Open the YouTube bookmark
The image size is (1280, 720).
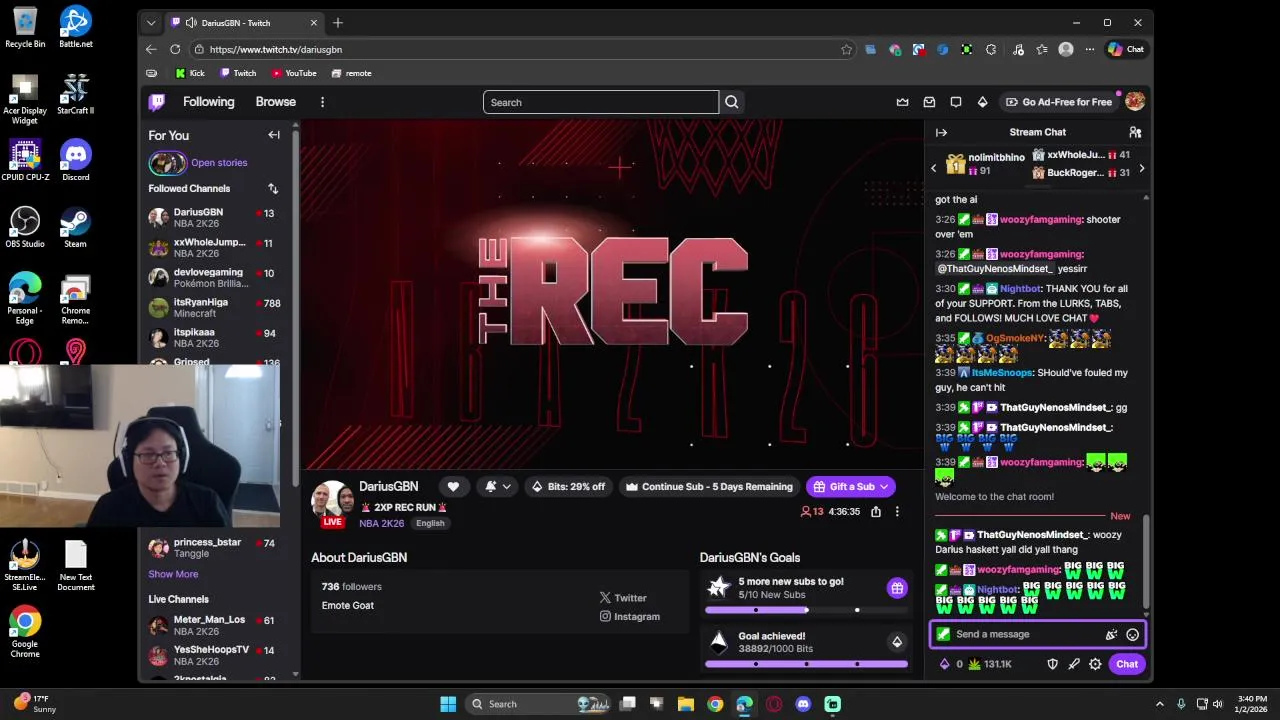click(x=294, y=73)
